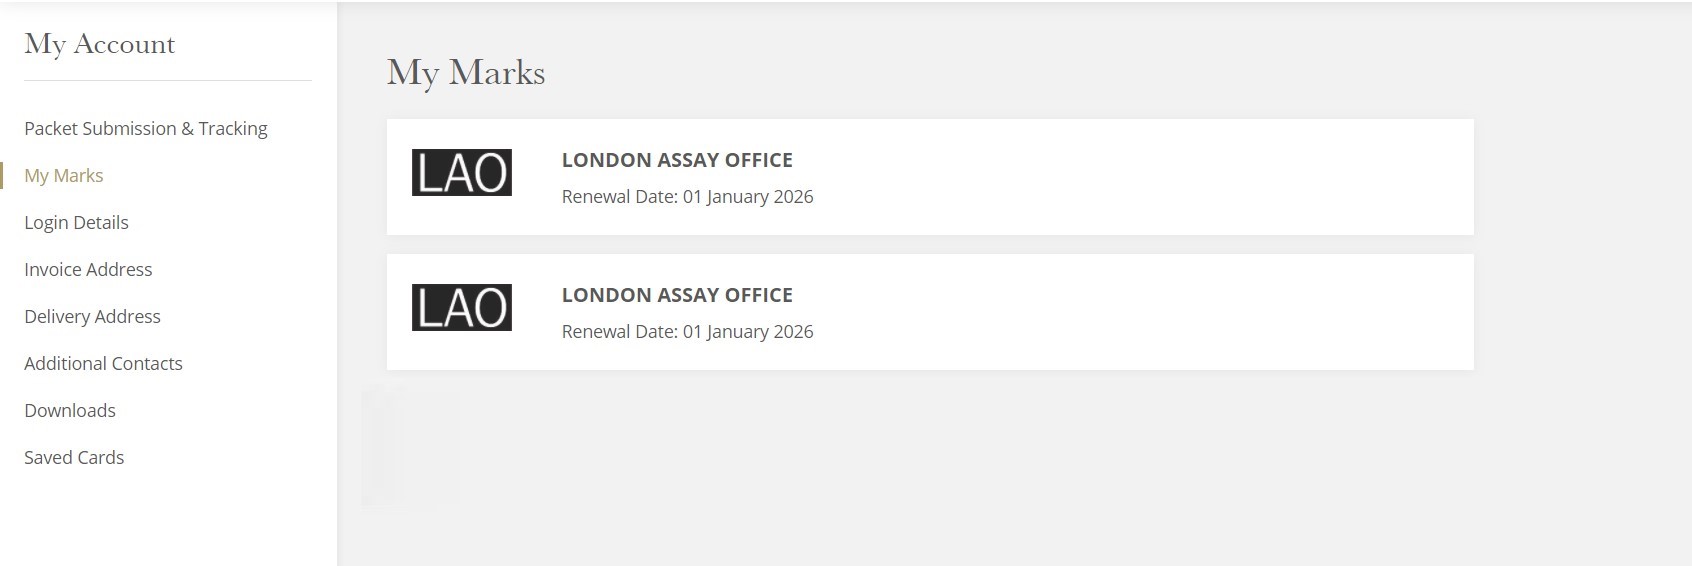View Additional Contacts
The image size is (1692, 566).
[x=103, y=363]
